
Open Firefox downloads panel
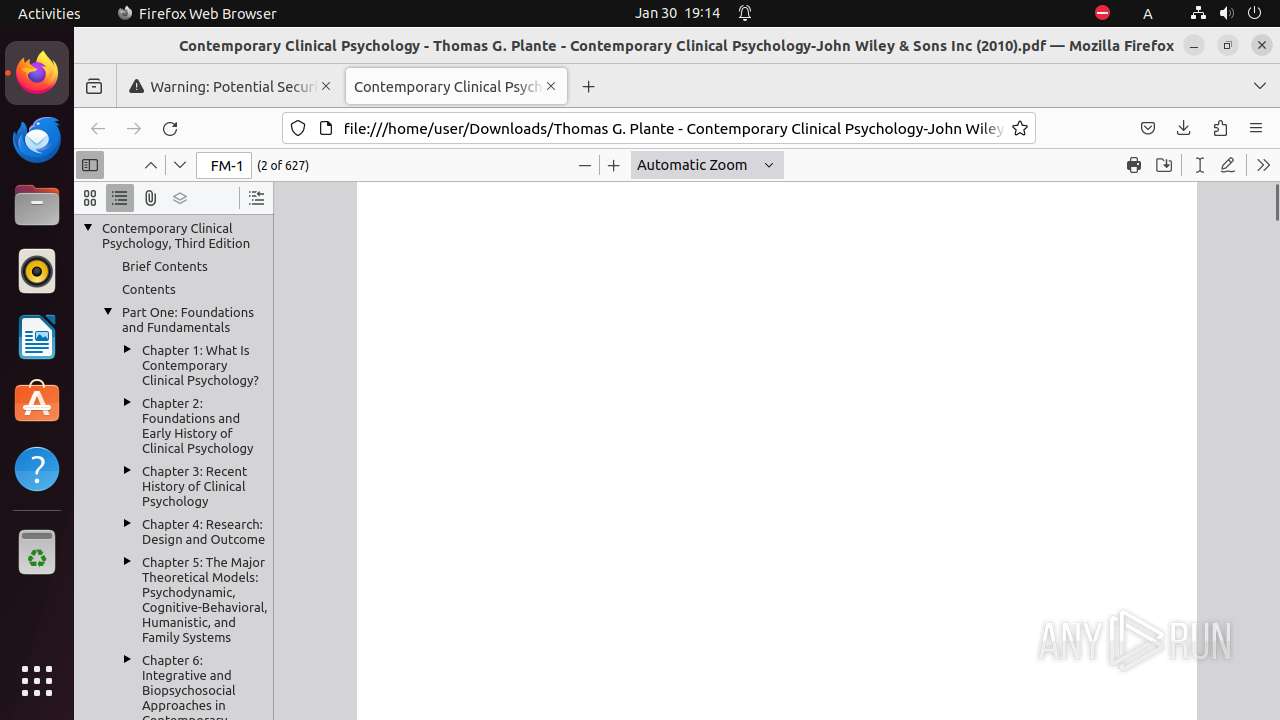click(x=1184, y=128)
